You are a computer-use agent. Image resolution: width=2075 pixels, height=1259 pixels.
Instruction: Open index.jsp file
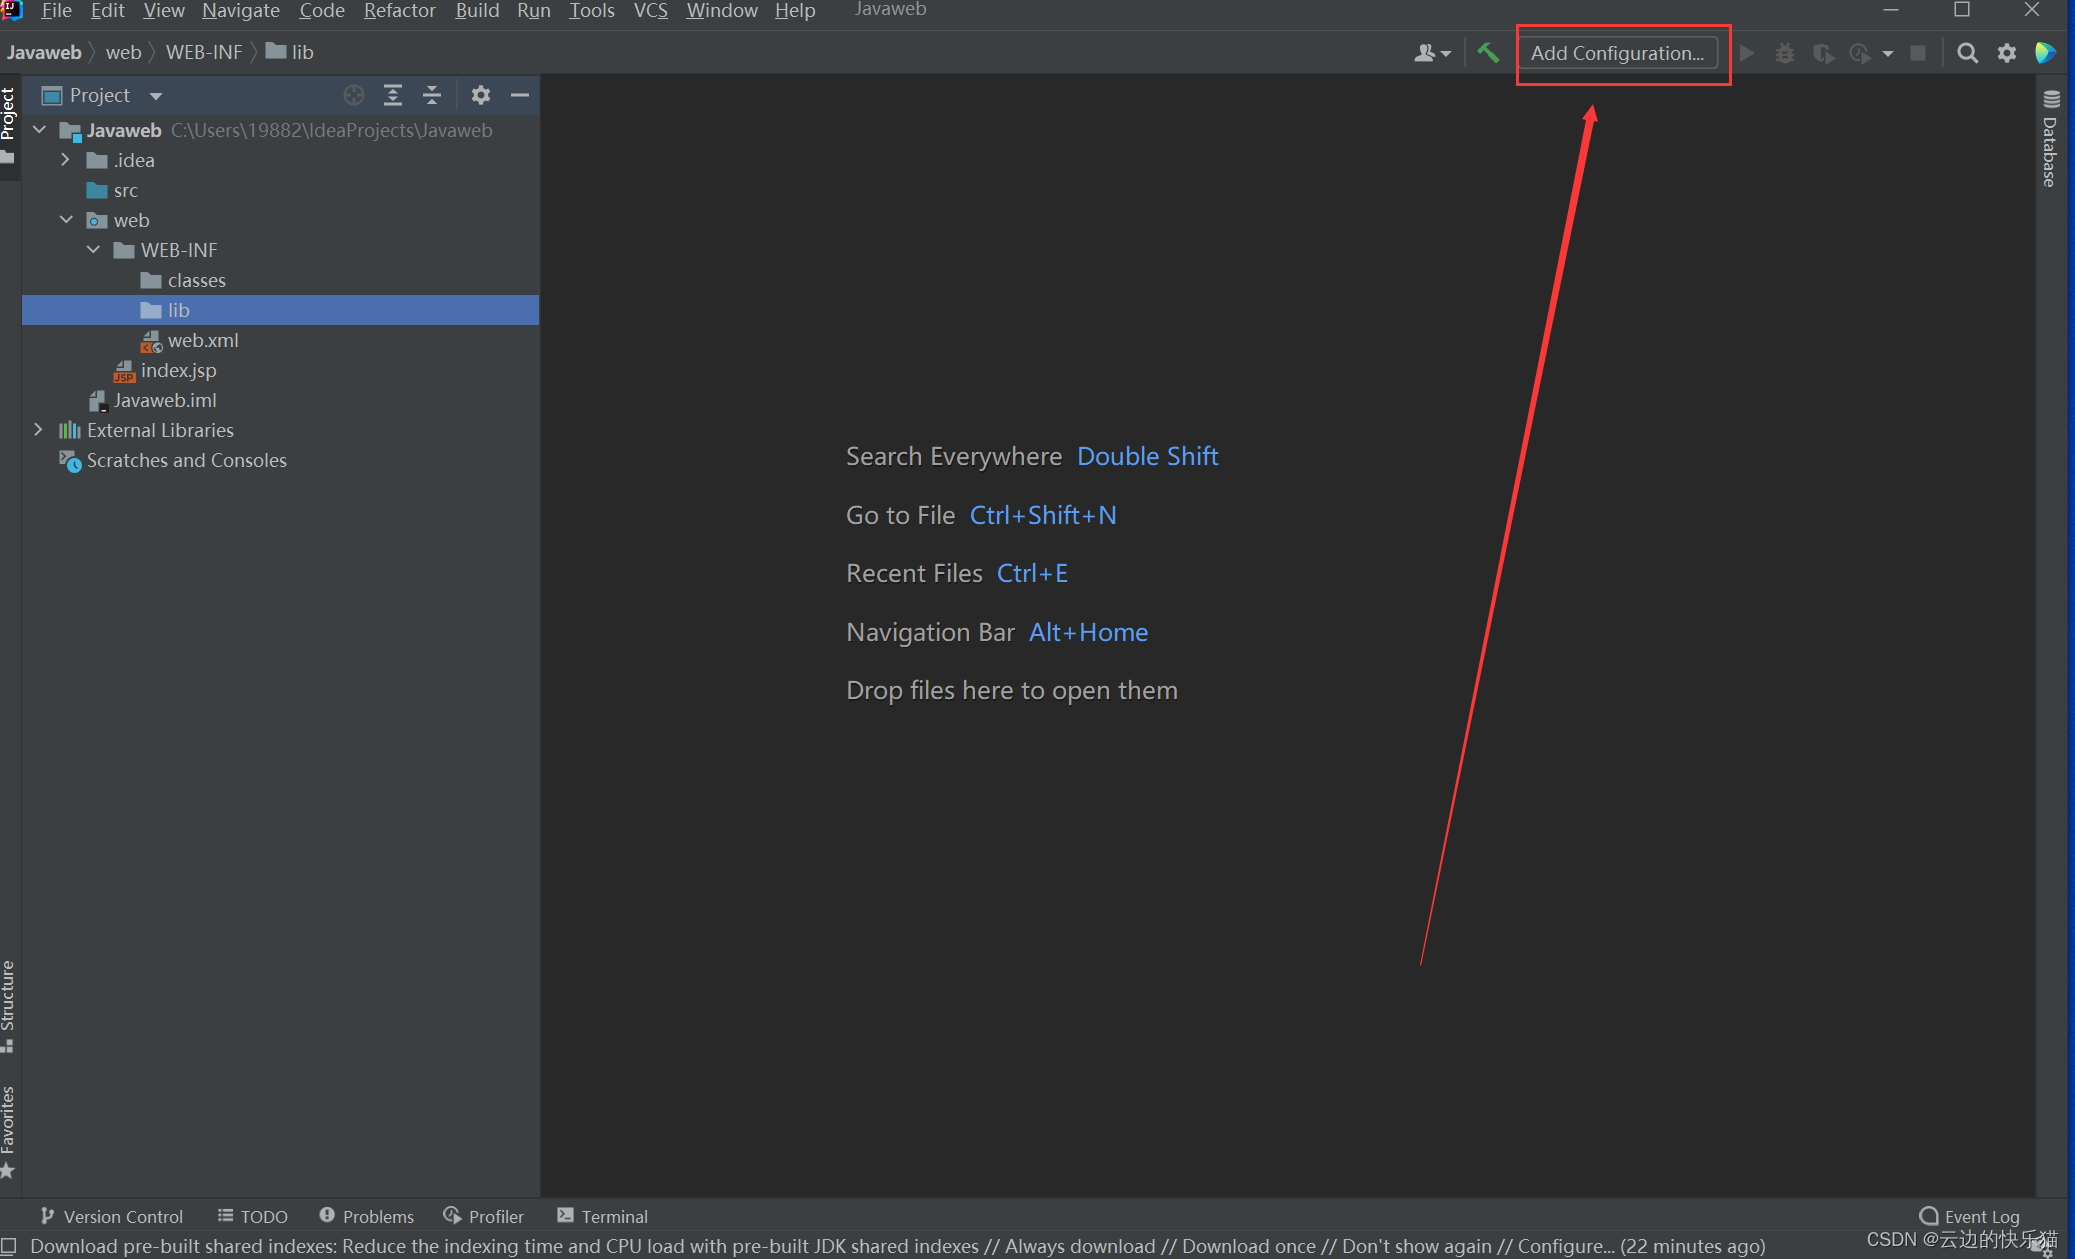click(178, 369)
